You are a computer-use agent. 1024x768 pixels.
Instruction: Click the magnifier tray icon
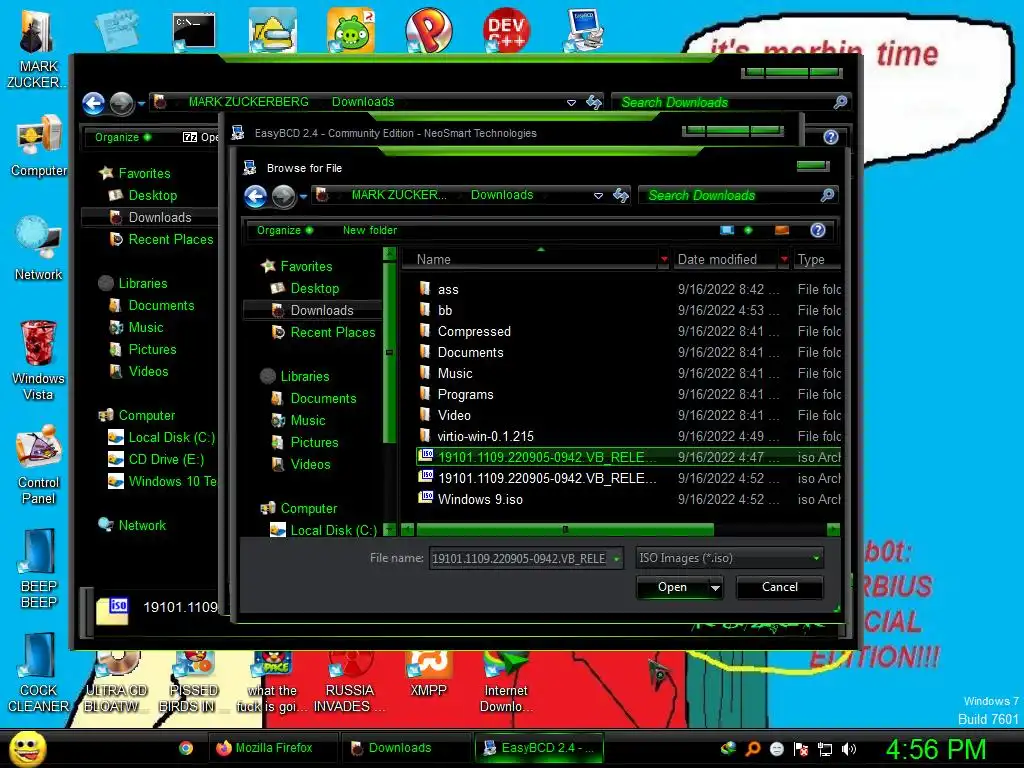click(x=753, y=749)
